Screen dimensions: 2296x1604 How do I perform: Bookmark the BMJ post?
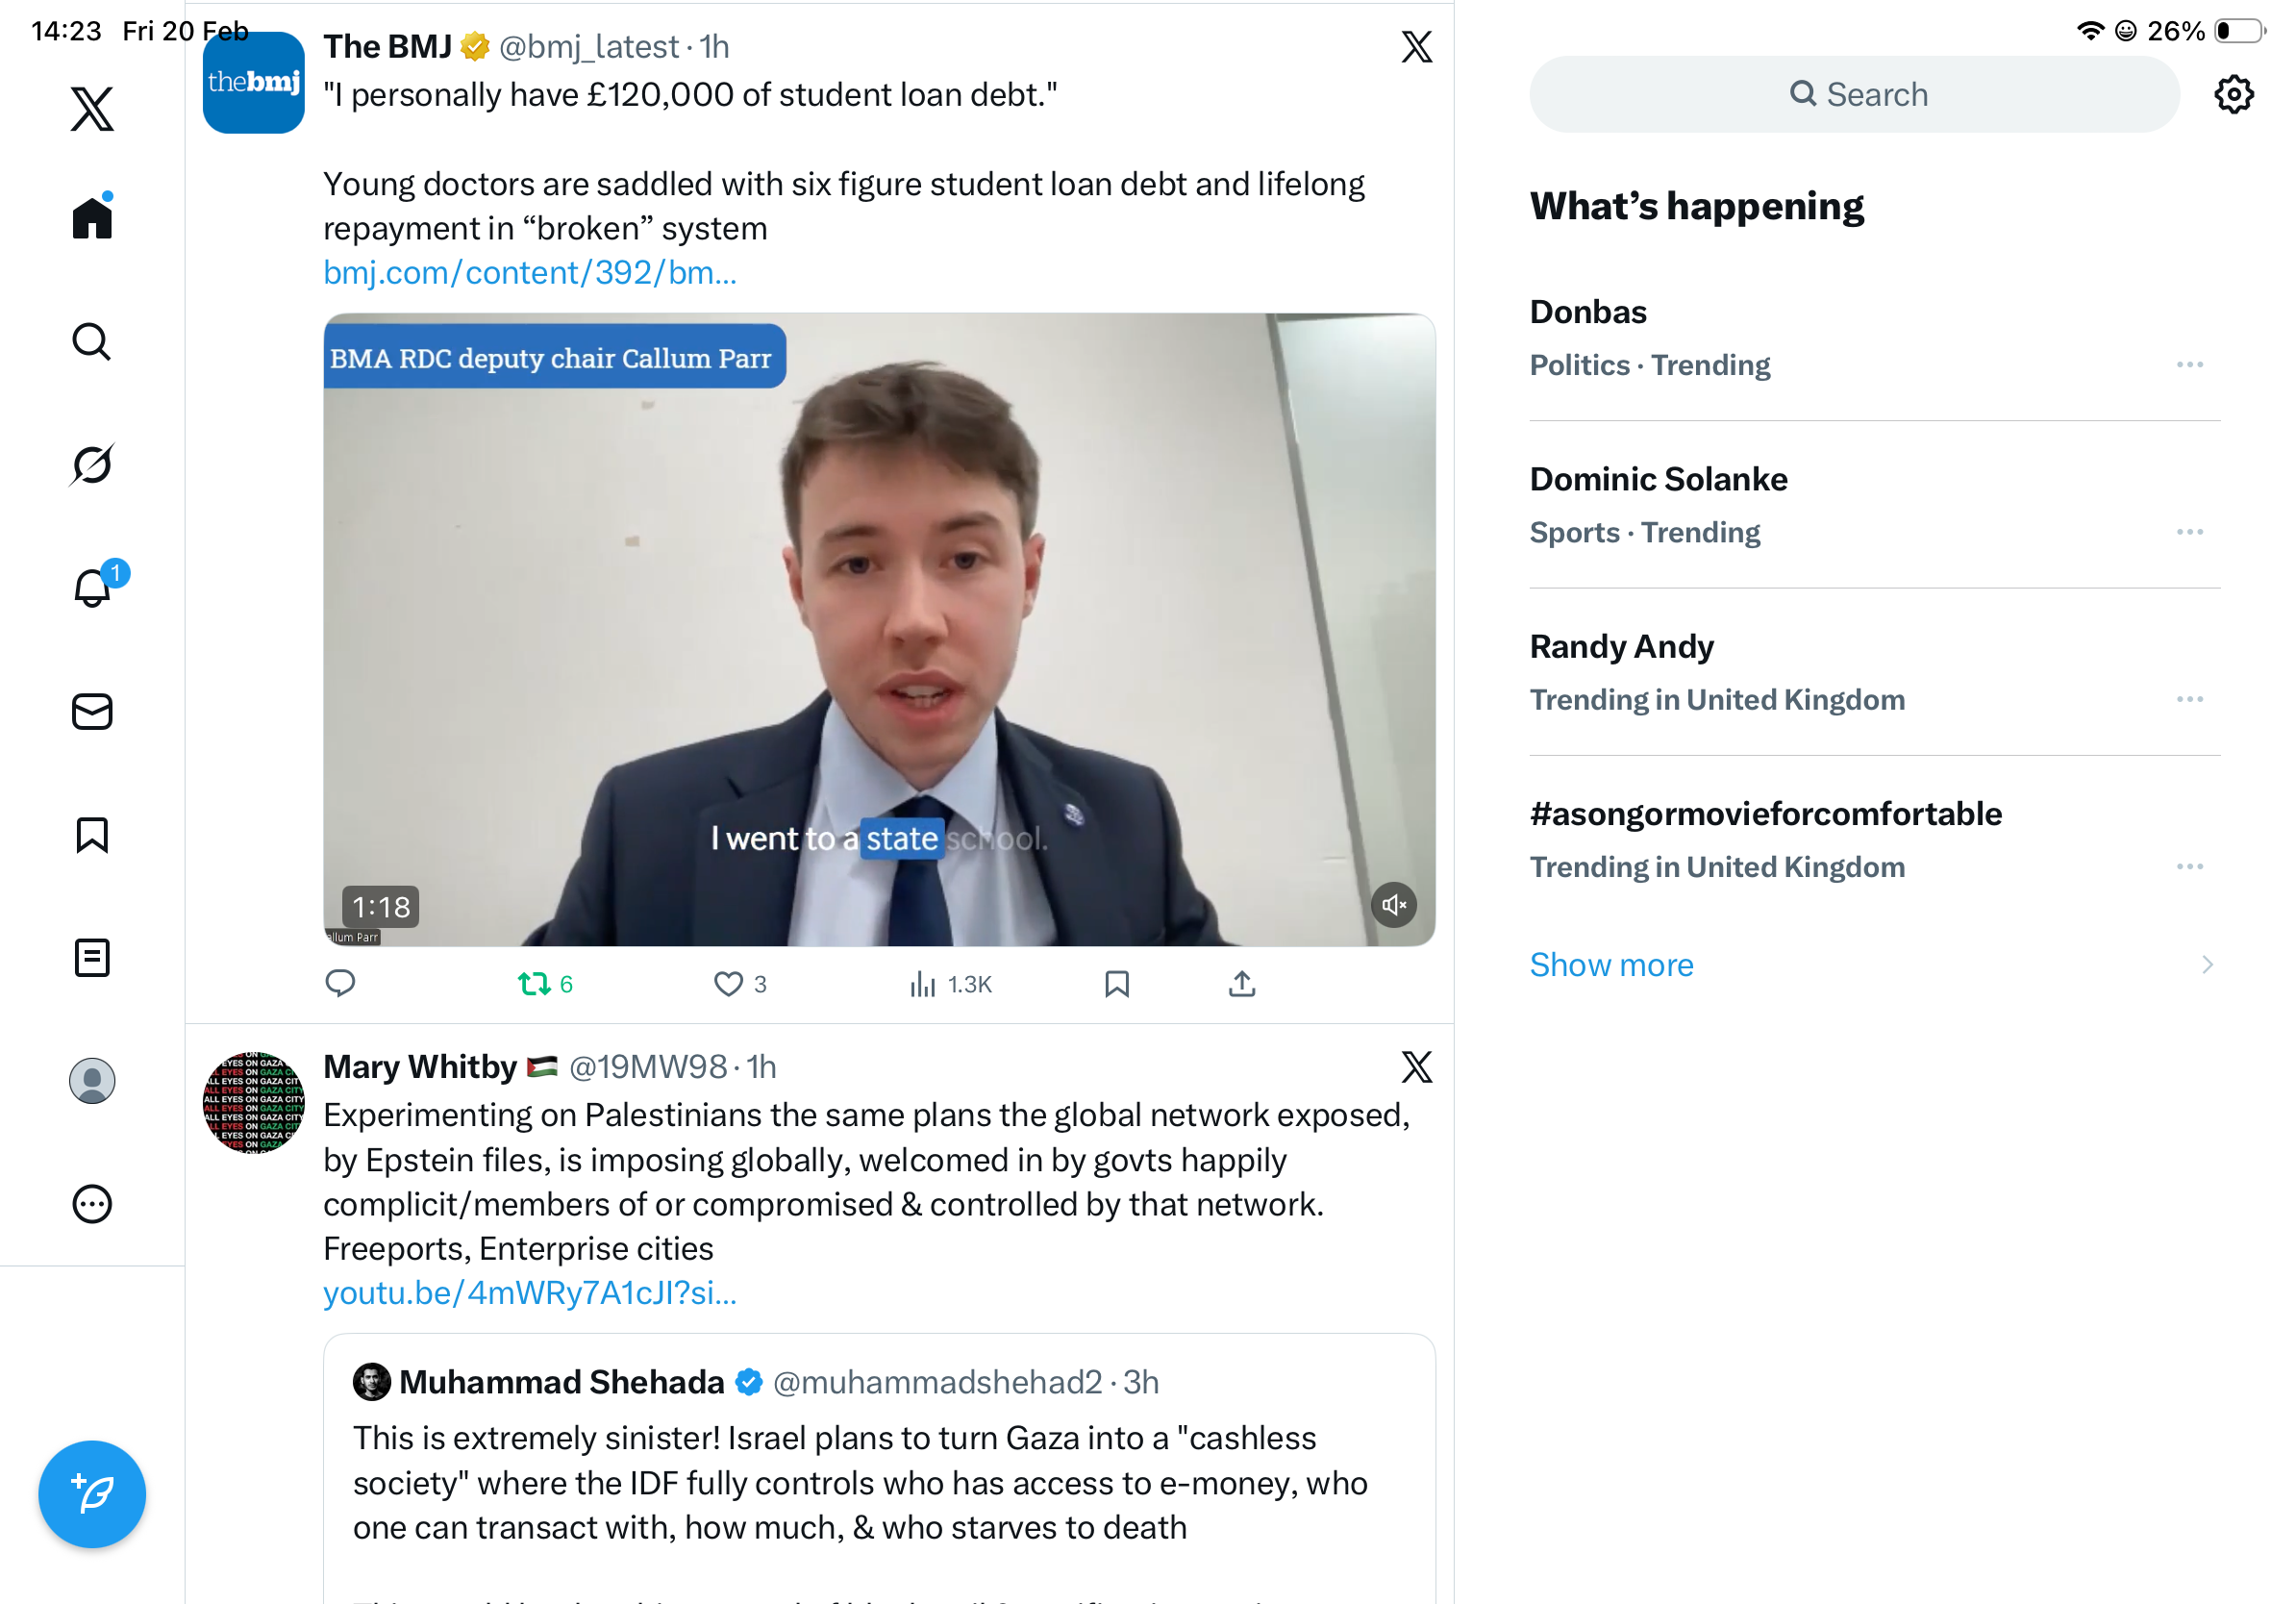coord(1116,984)
